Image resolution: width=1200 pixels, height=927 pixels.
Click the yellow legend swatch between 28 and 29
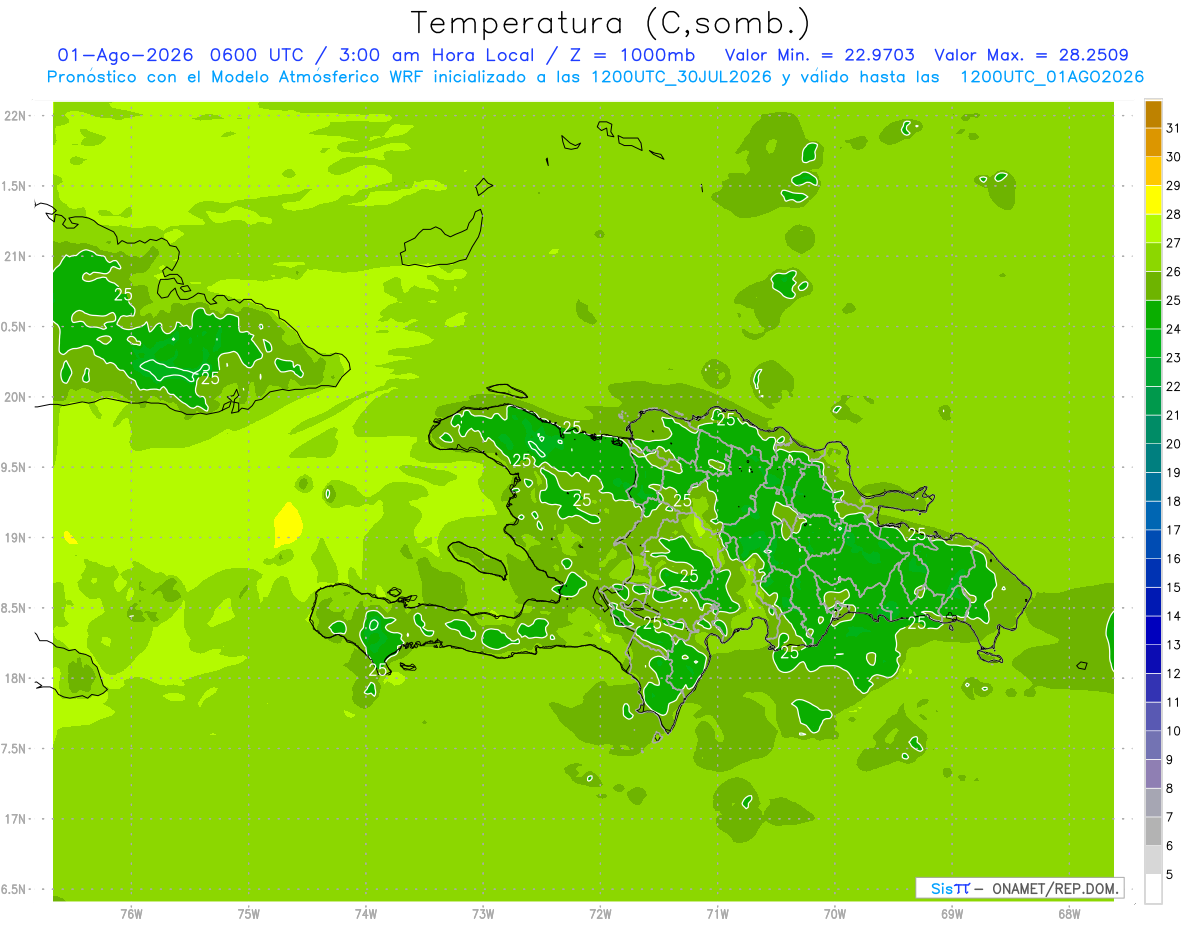1153,199
